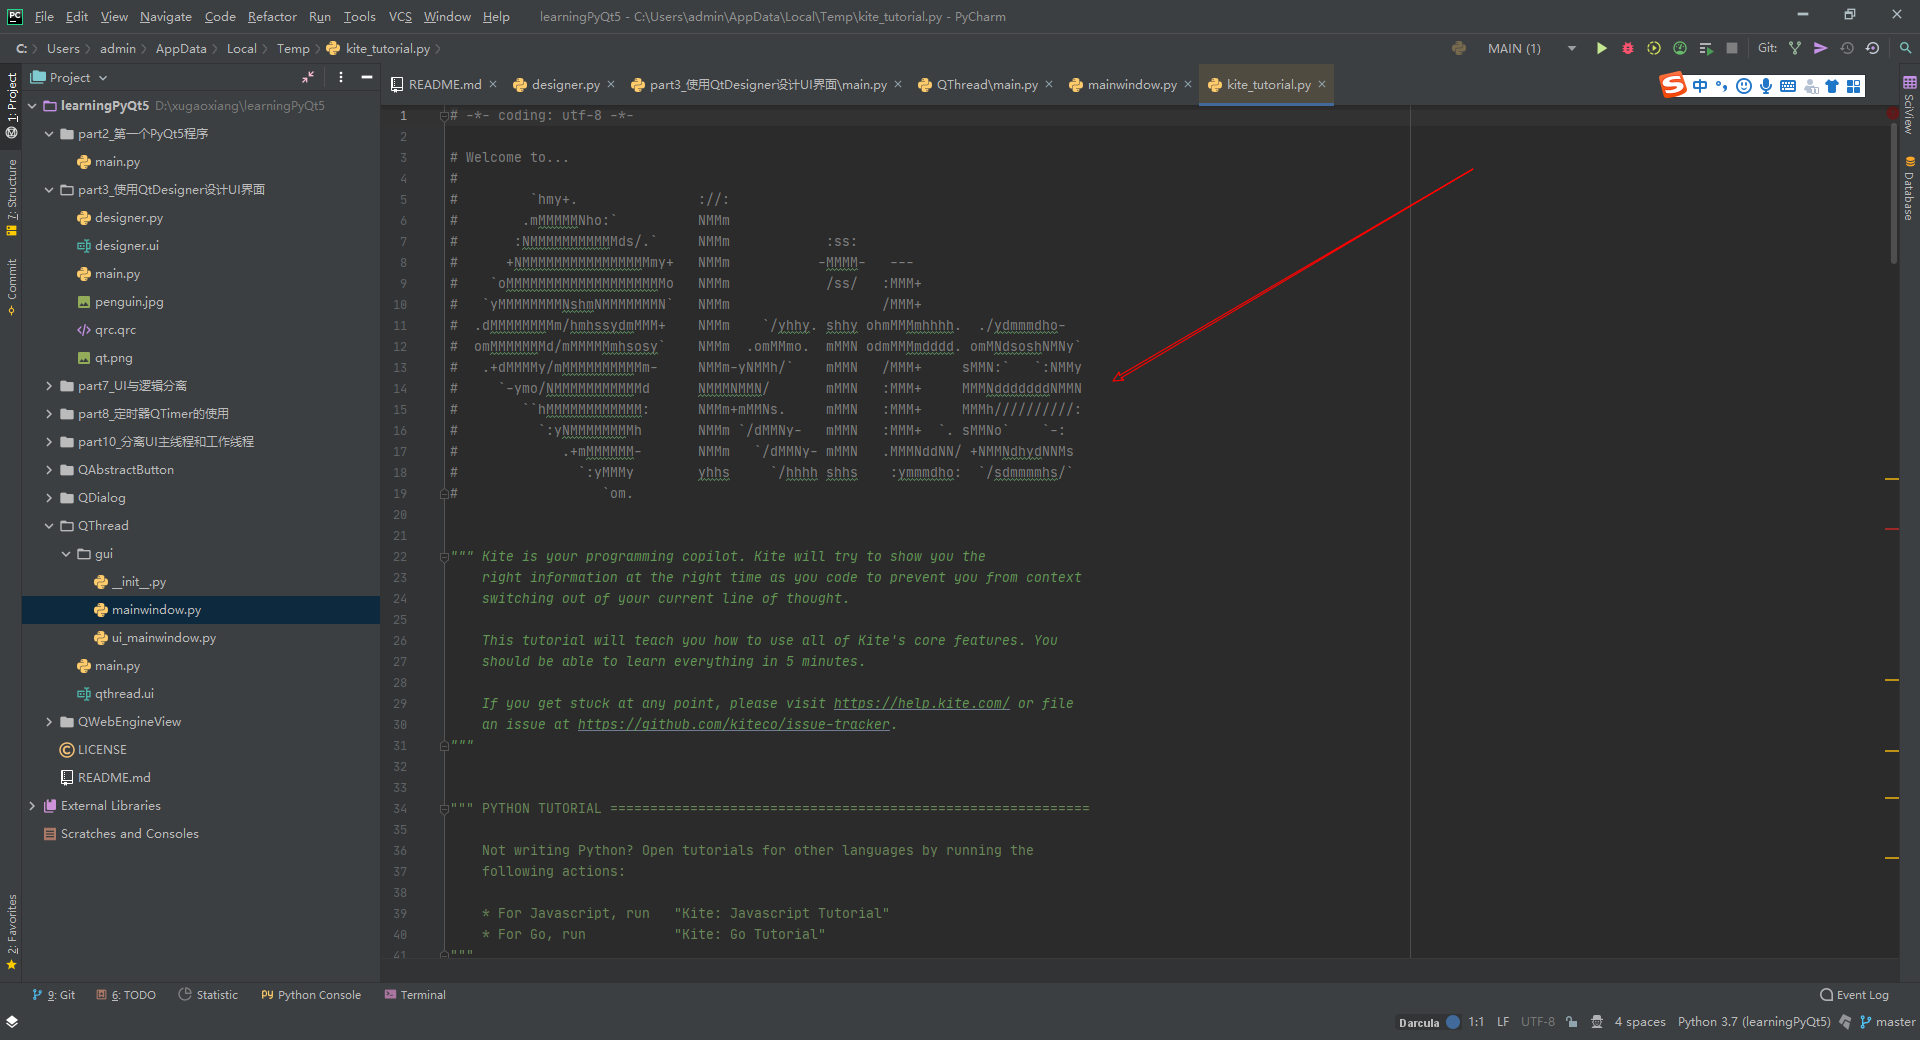
Task: Click the master Git branch widget
Action: [x=1887, y=1022]
